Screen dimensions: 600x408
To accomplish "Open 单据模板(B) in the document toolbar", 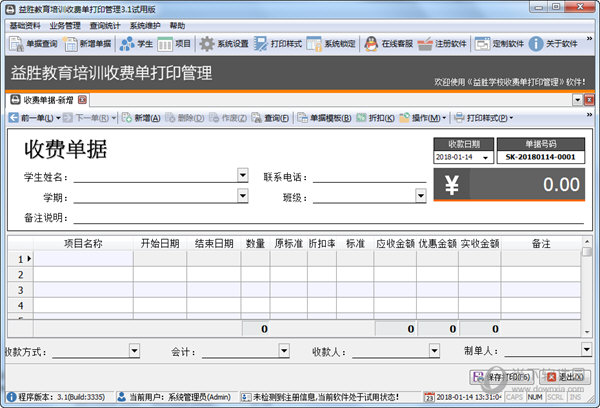I will (324, 118).
